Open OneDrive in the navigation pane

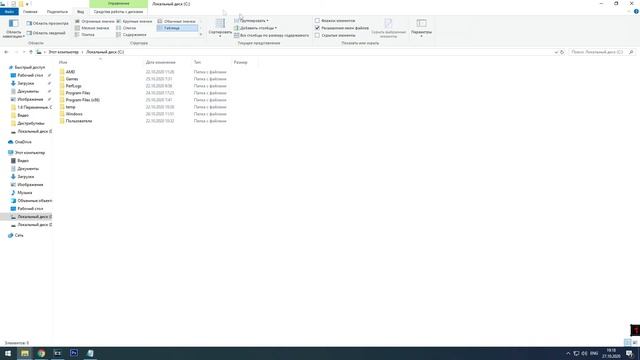23,142
